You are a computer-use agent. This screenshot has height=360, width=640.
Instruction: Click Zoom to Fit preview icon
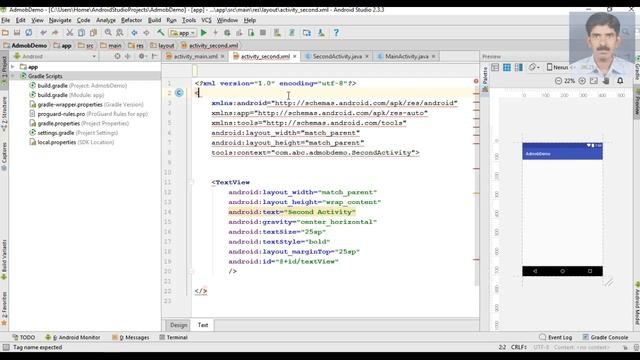594,81
